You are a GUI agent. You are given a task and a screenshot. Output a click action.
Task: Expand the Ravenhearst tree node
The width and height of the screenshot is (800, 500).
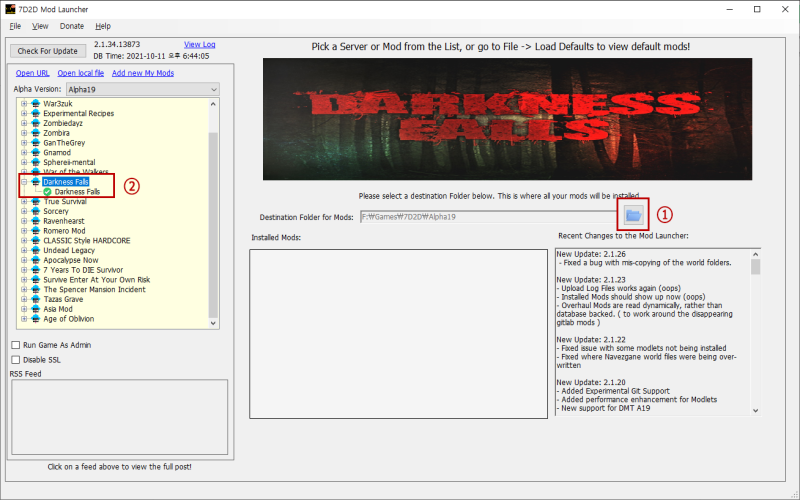click(24, 221)
